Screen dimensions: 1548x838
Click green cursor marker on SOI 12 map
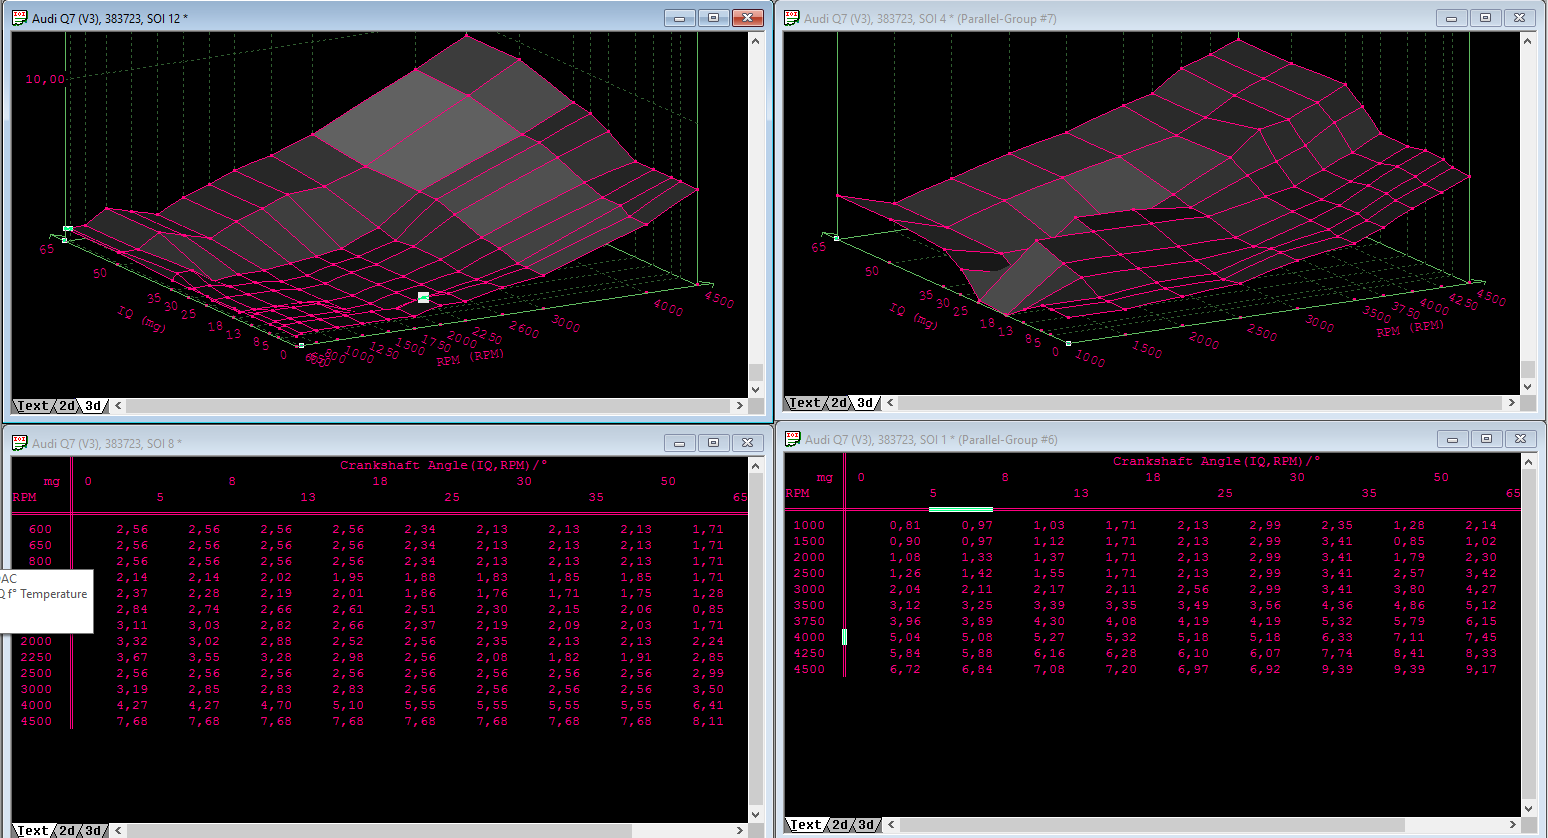(x=423, y=297)
